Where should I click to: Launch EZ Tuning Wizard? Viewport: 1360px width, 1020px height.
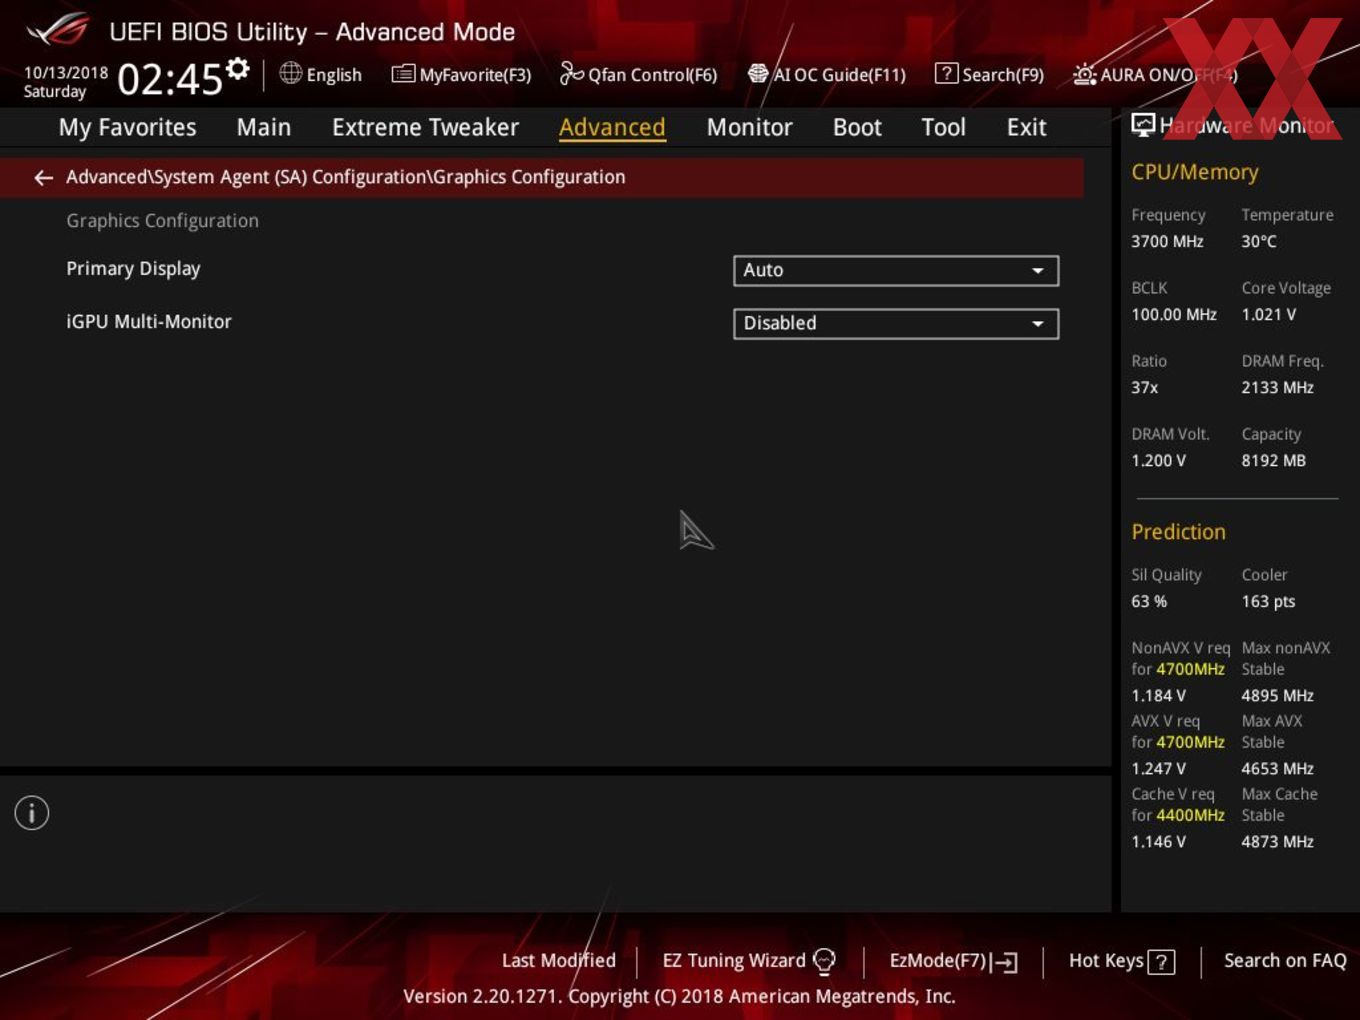[748, 961]
